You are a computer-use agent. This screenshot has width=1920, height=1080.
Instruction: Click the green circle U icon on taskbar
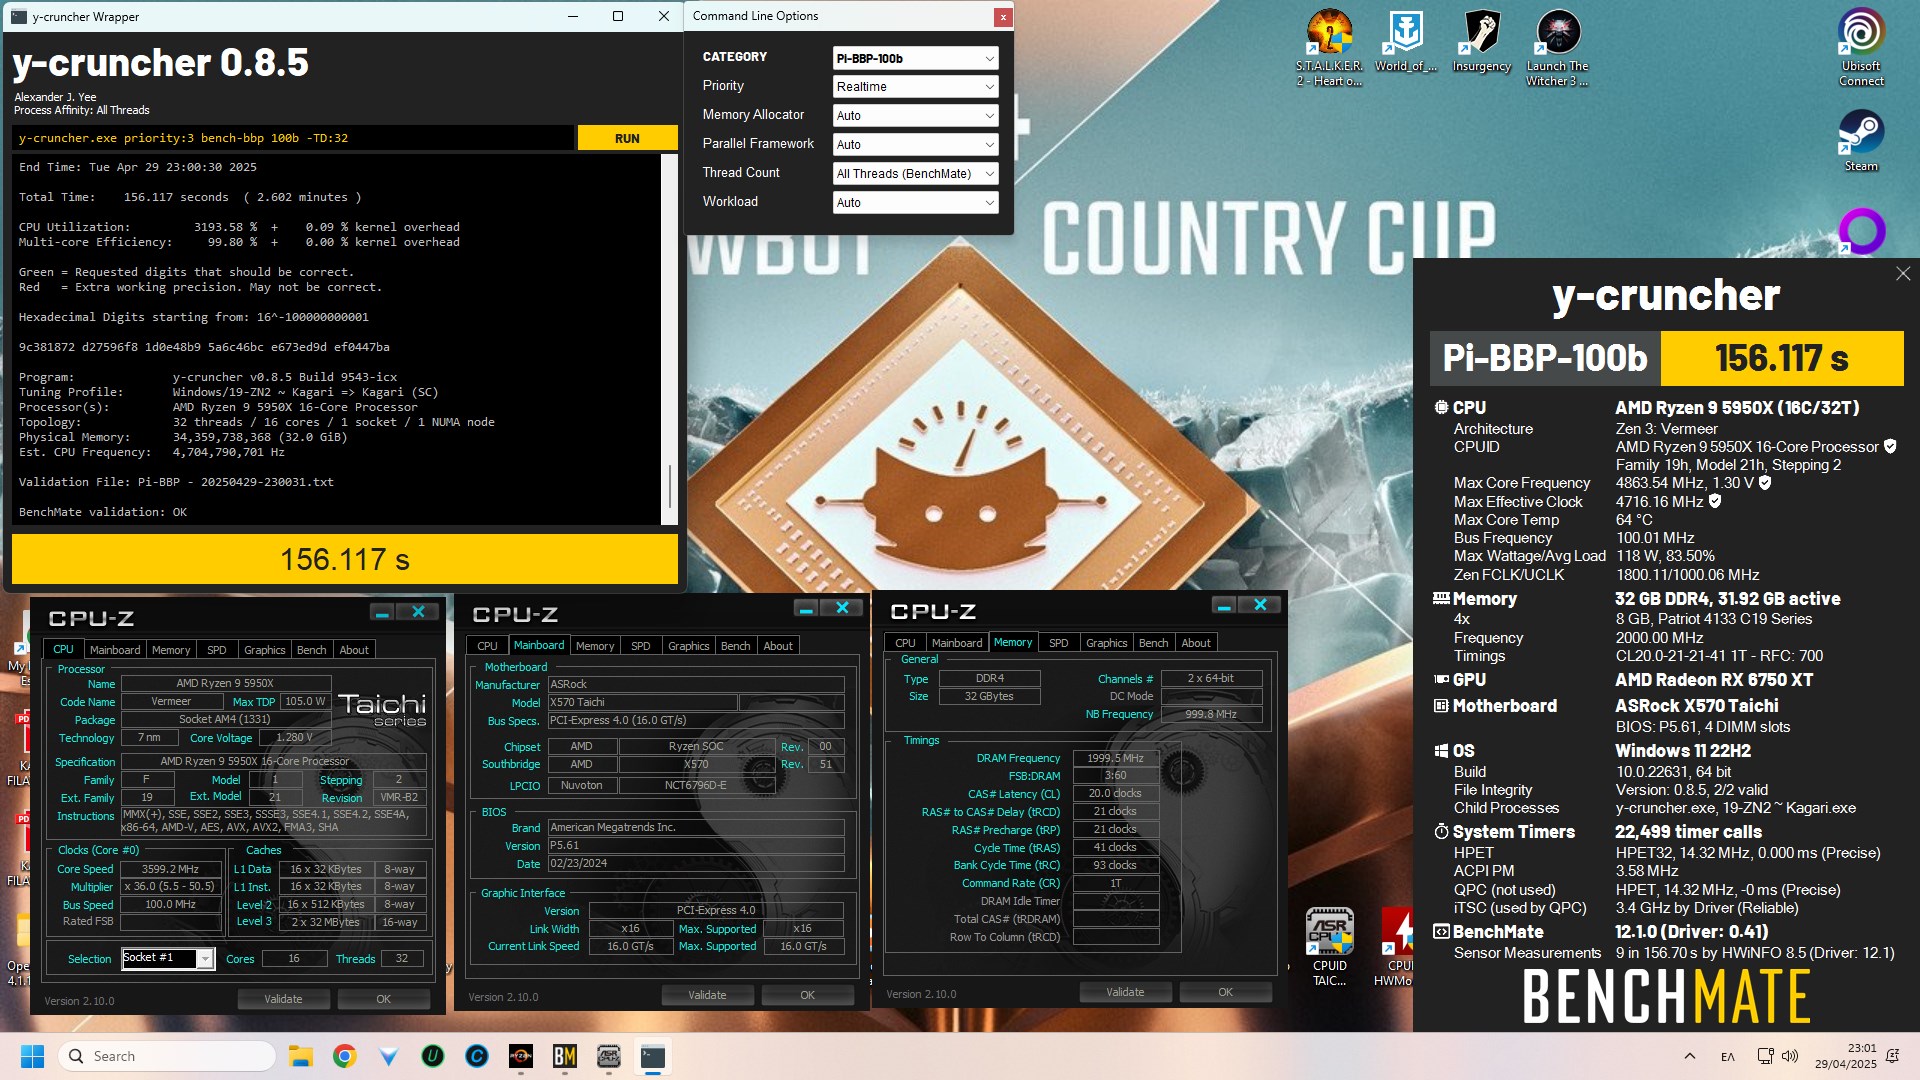432,1056
